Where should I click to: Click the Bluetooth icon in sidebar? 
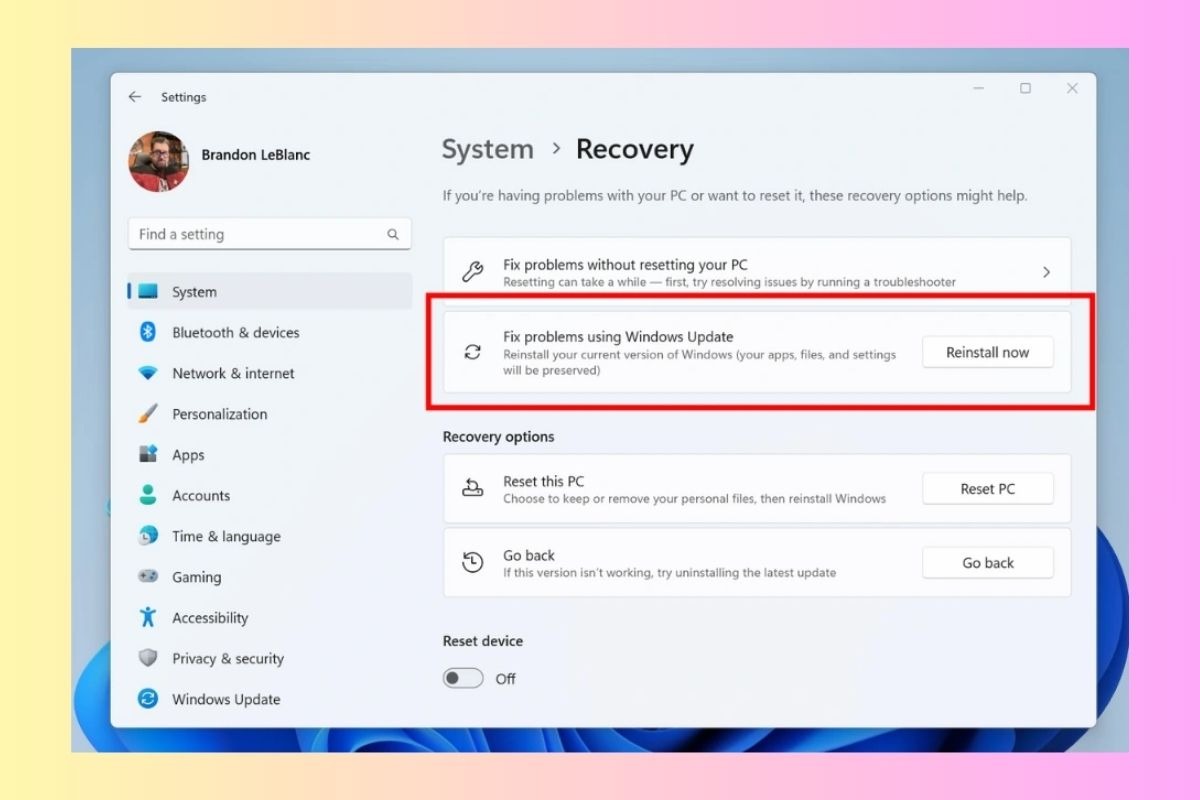coord(148,332)
